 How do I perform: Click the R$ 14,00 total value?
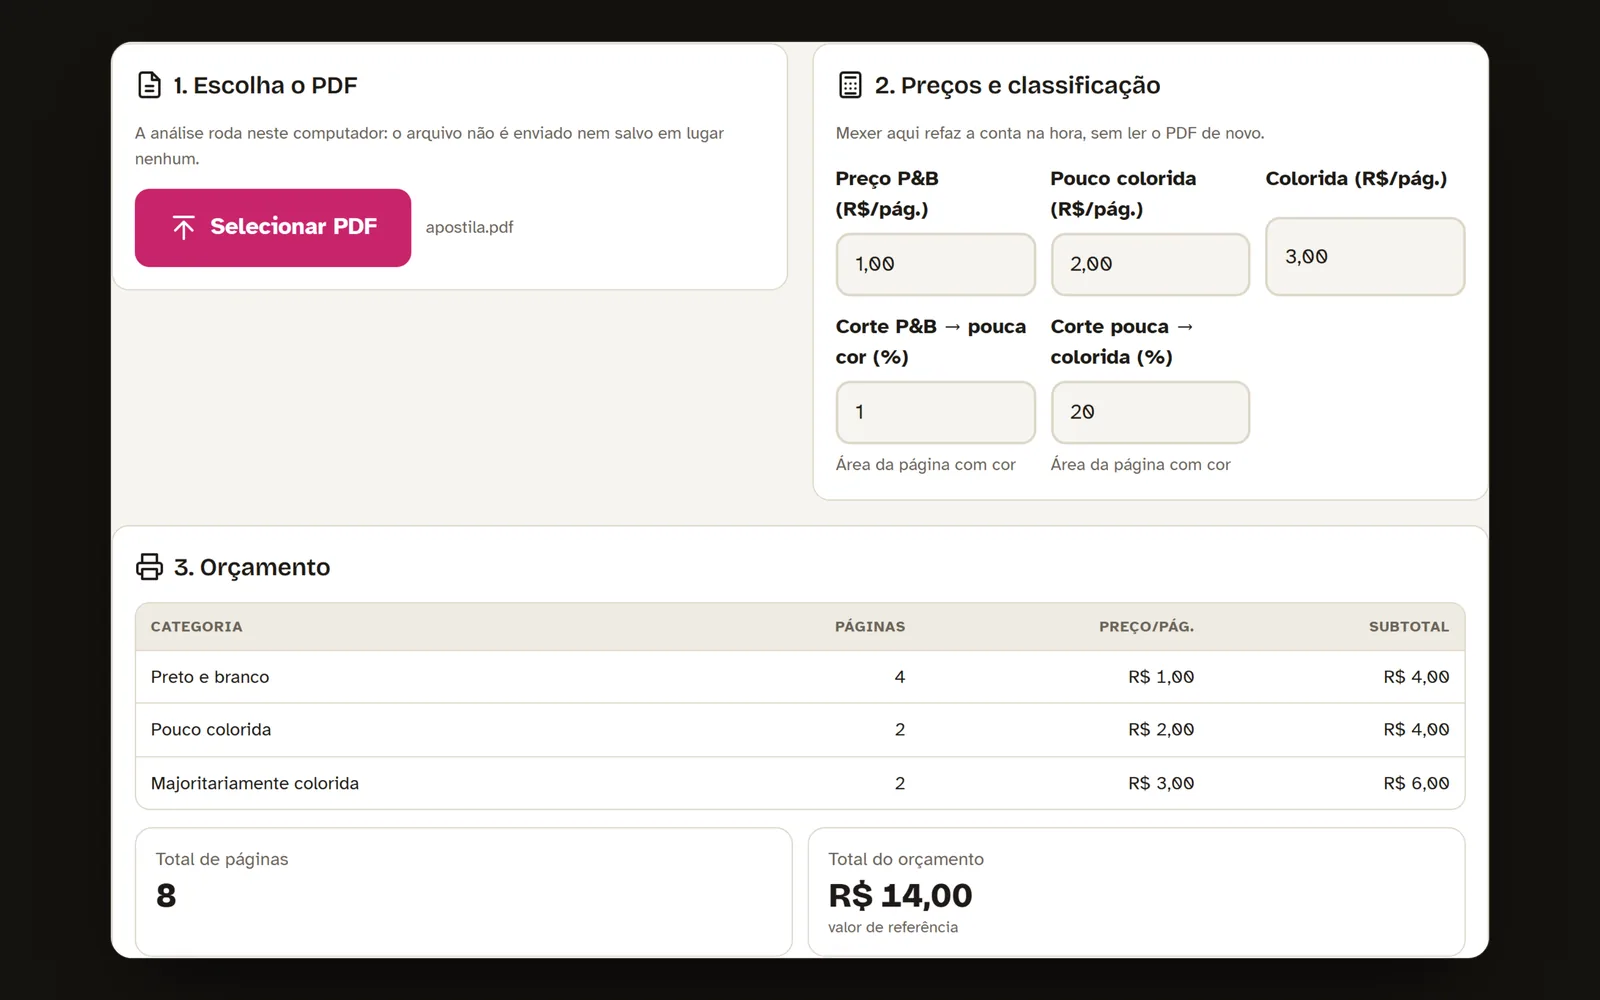tap(900, 895)
